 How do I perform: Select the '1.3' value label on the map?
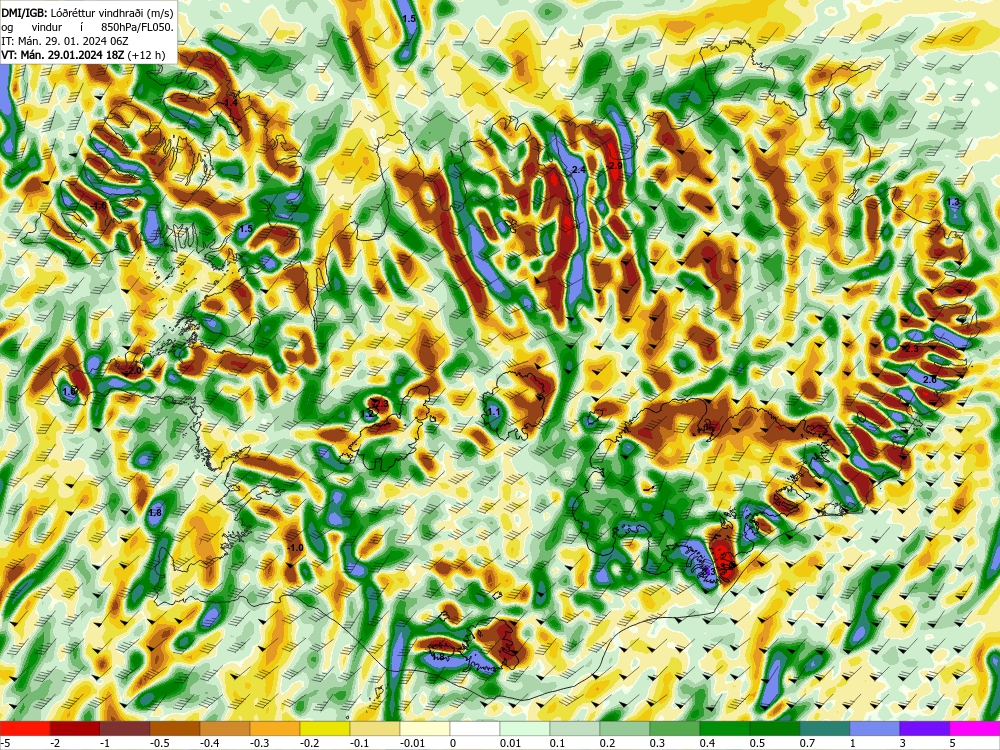click(953, 202)
